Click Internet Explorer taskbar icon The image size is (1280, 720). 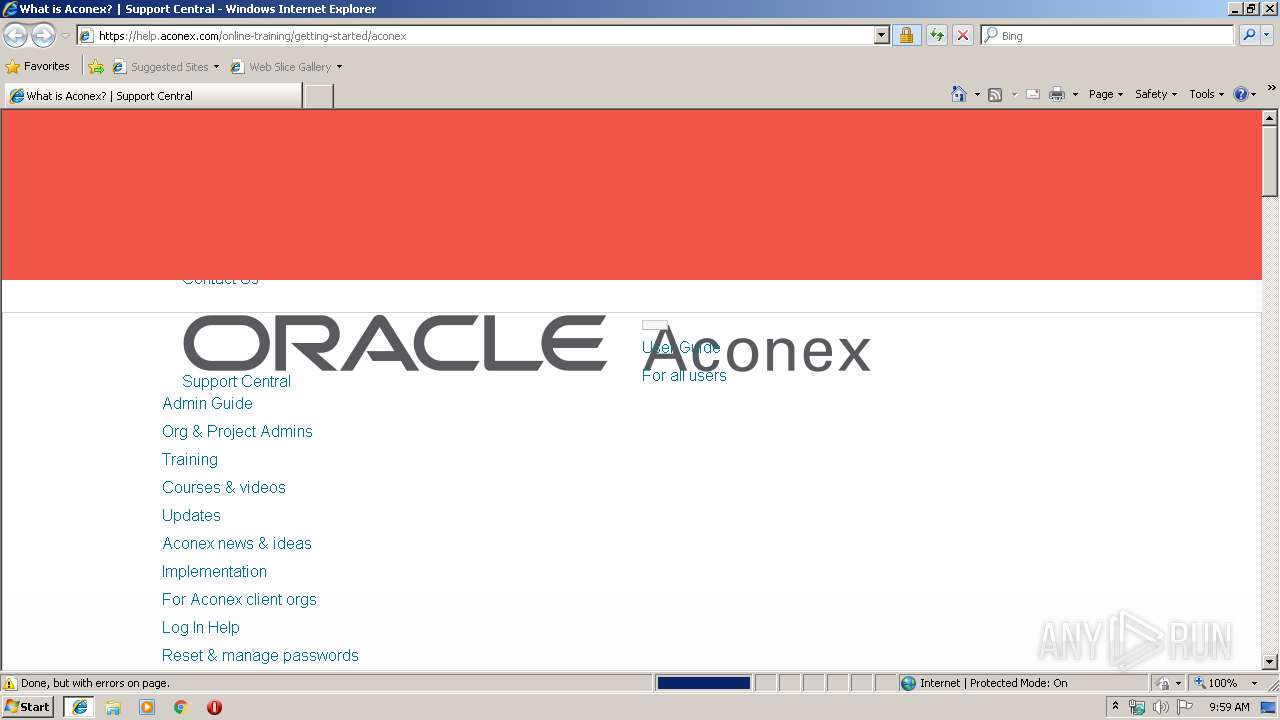click(x=80, y=707)
